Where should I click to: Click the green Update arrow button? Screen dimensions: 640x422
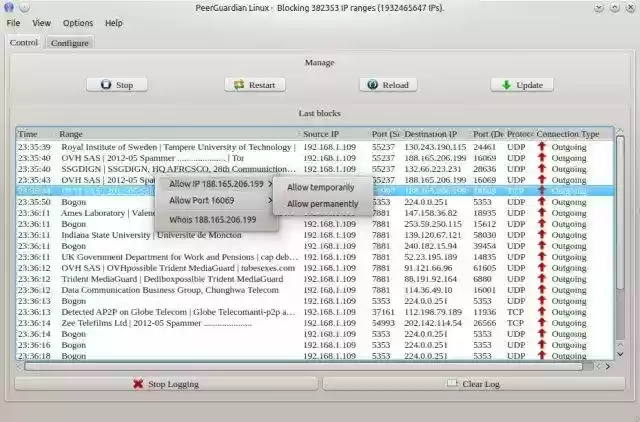tap(521, 85)
